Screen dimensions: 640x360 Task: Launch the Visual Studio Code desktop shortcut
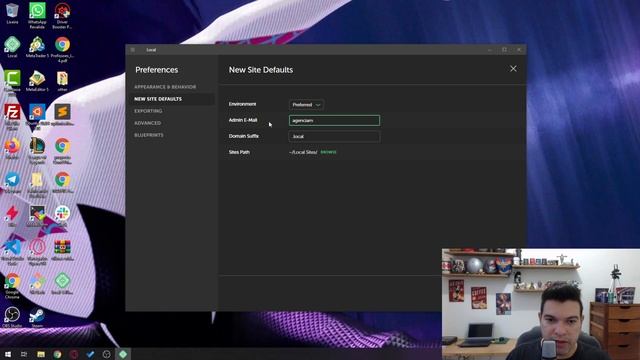point(12,251)
